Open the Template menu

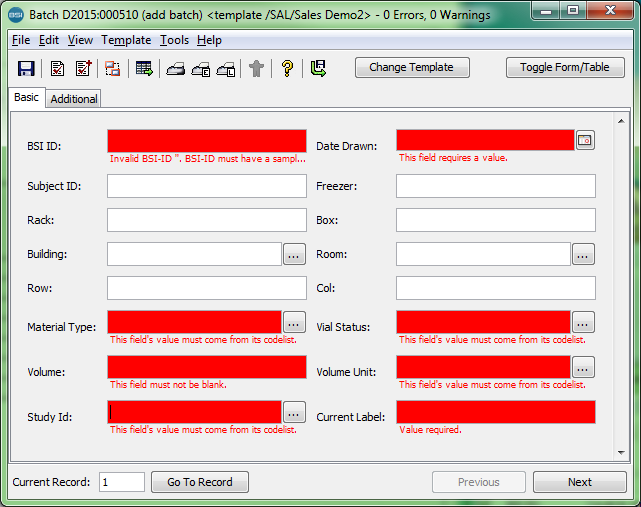click(x=126, y=40)
